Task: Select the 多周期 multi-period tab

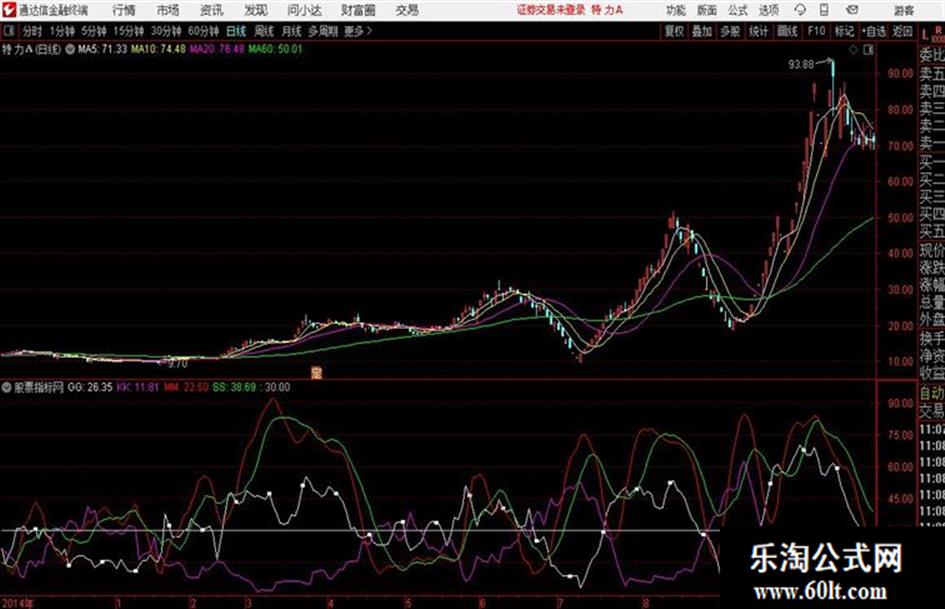Action: (322, 31)
